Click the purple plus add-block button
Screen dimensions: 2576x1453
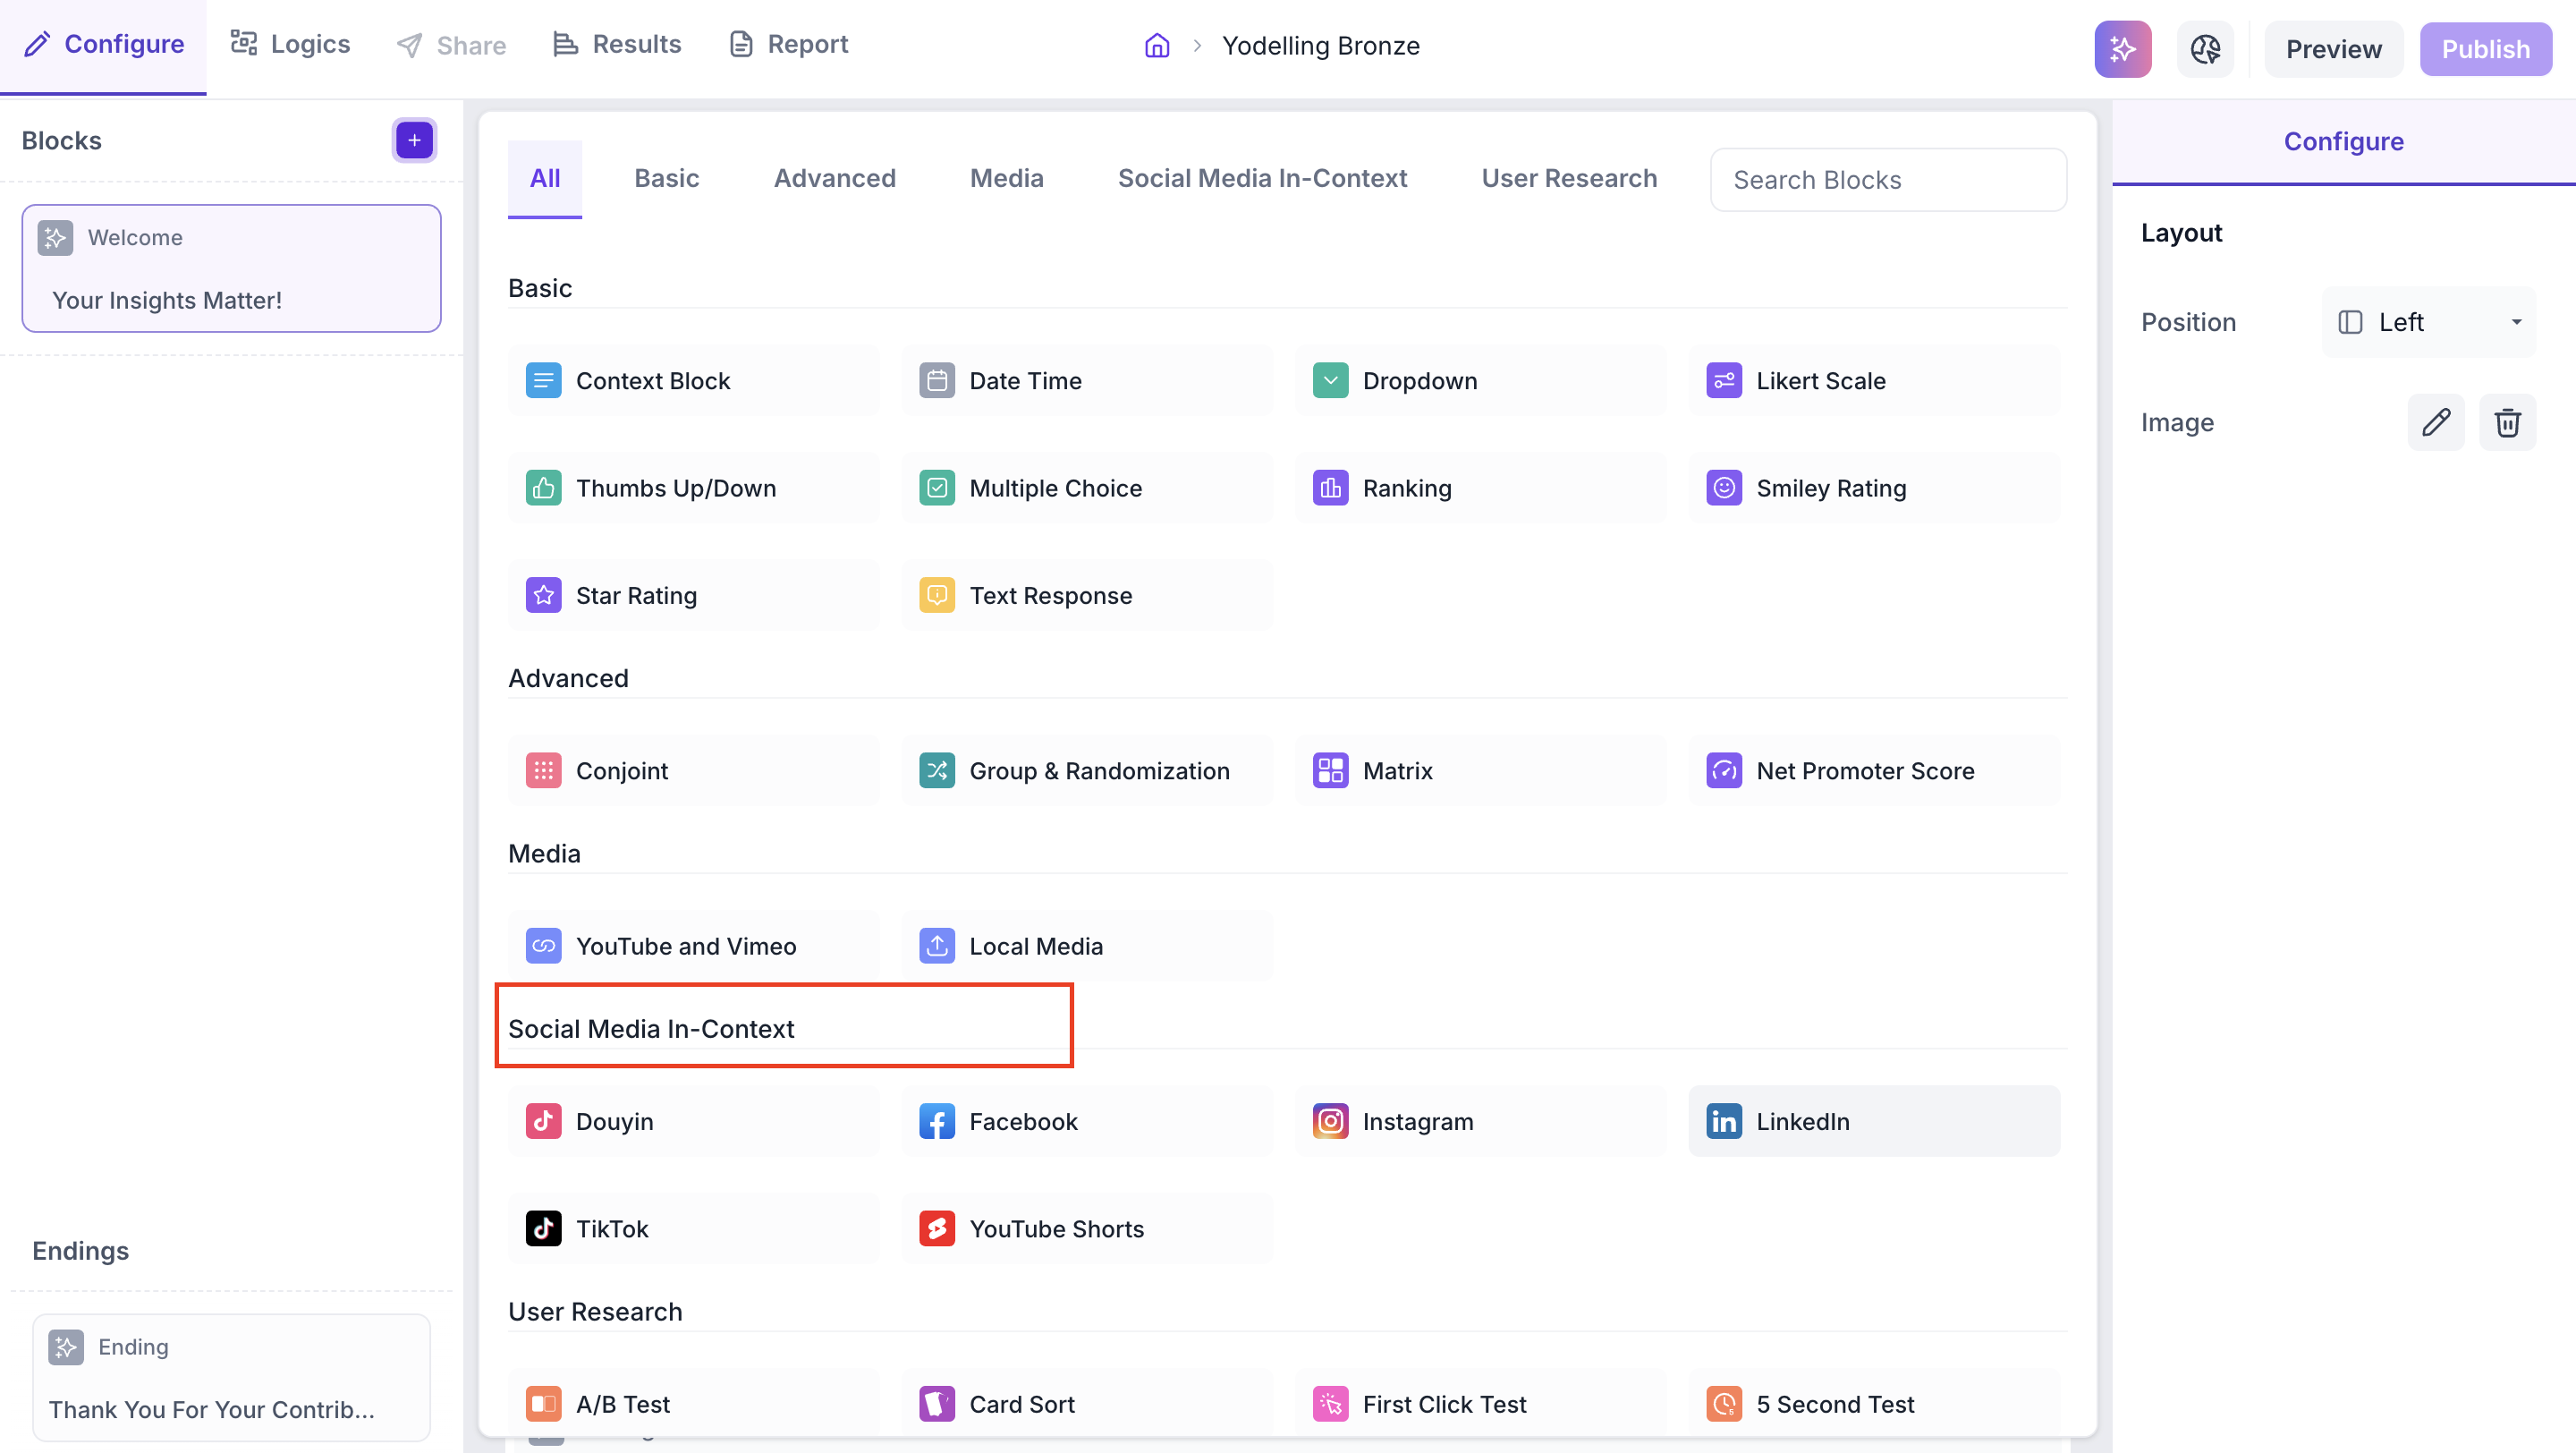pyautogui.click(x=414, y=140)
